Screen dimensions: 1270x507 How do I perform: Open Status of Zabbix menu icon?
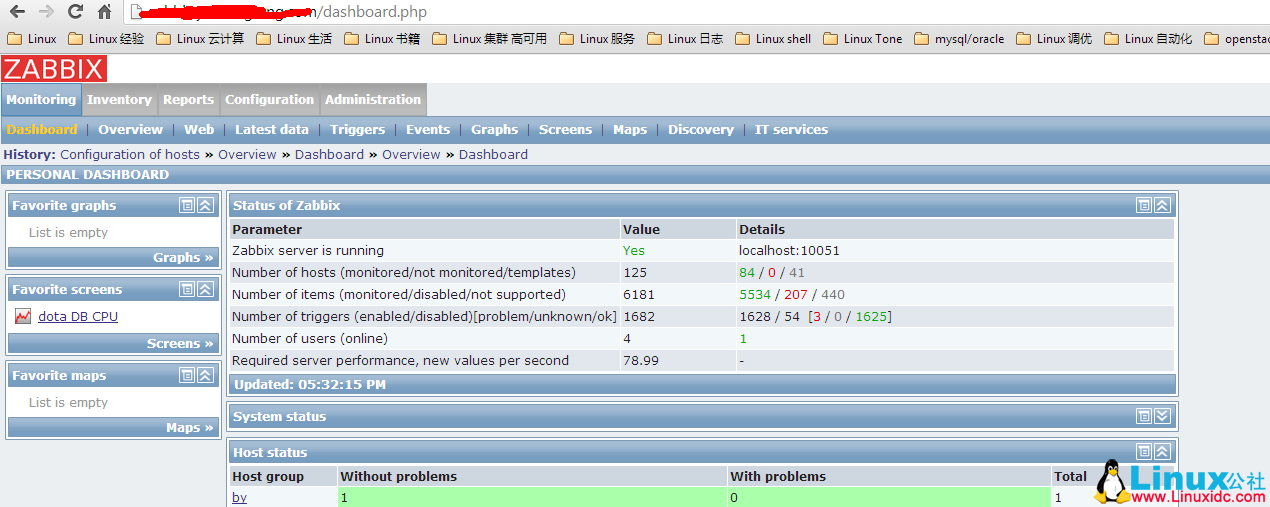tap(1144, 205)
